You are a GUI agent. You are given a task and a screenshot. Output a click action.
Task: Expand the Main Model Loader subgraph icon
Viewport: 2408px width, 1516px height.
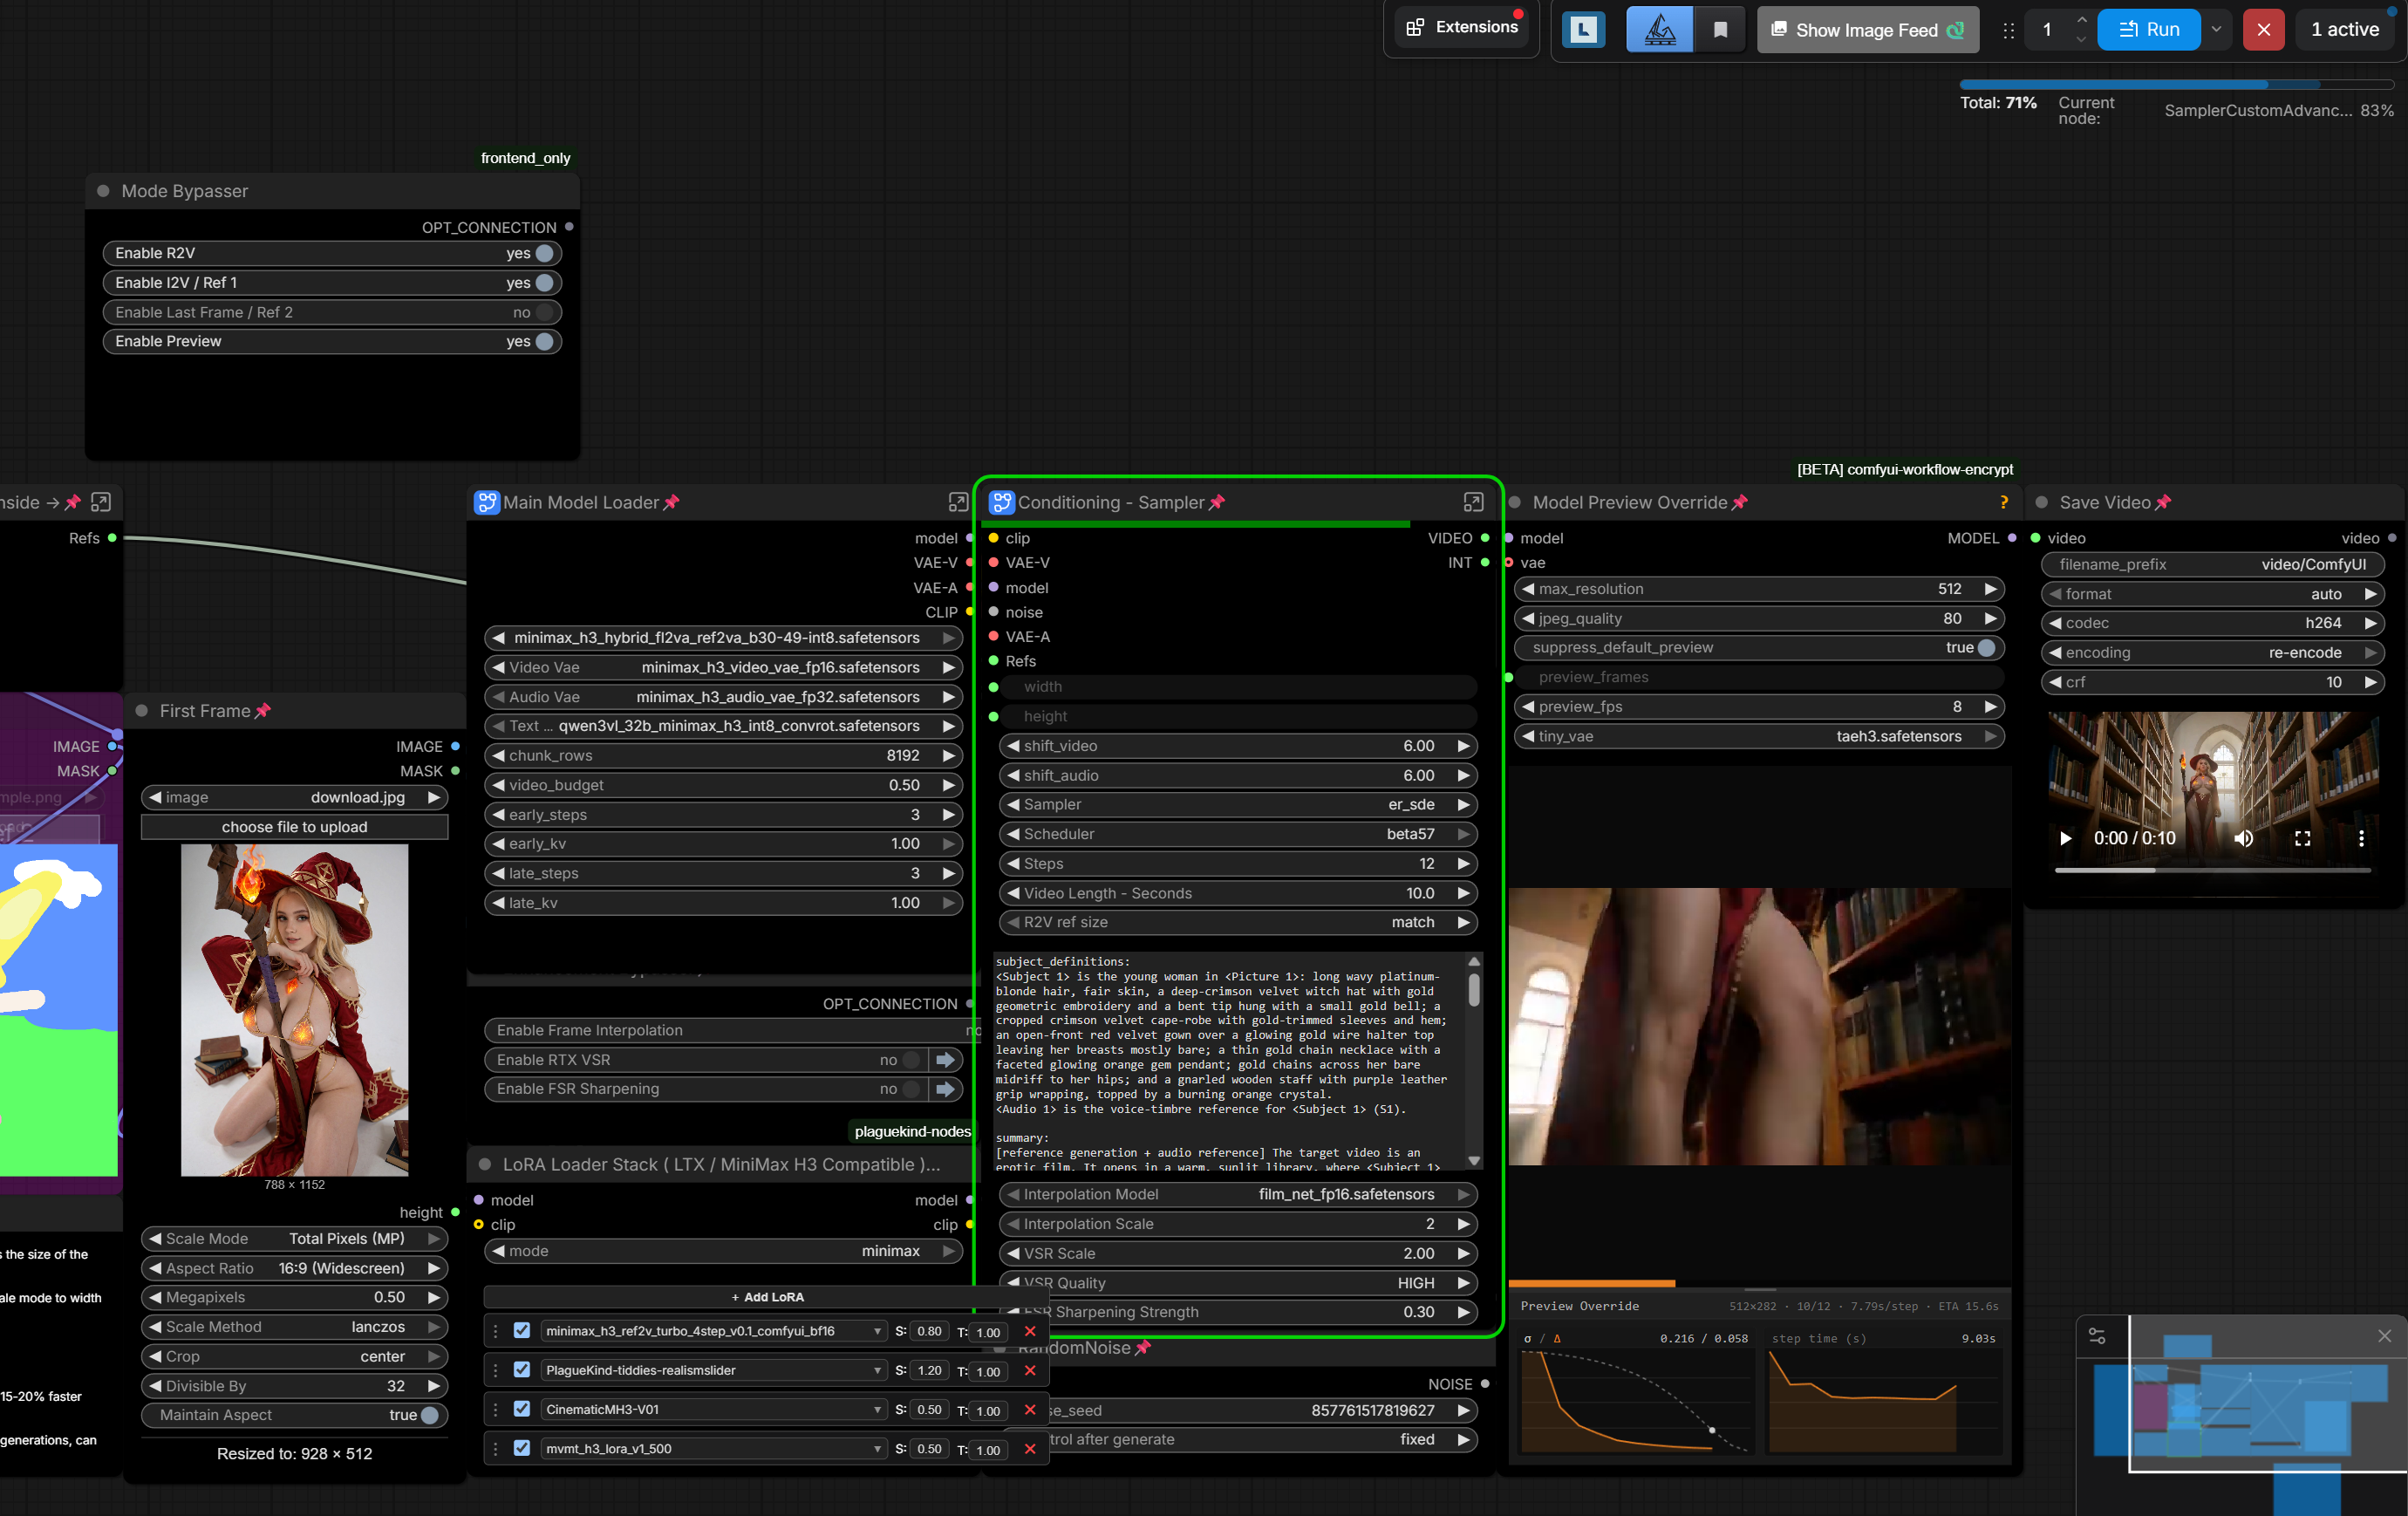957,502
